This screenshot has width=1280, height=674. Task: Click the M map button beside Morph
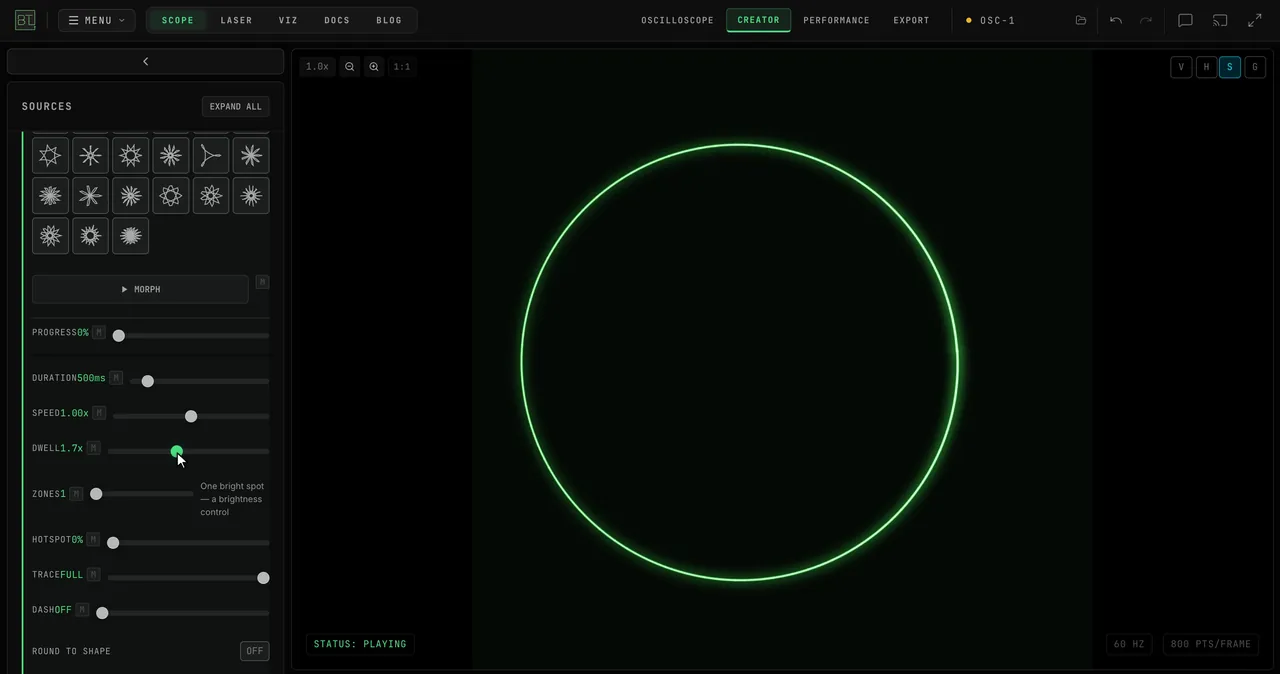pos(262,282)
